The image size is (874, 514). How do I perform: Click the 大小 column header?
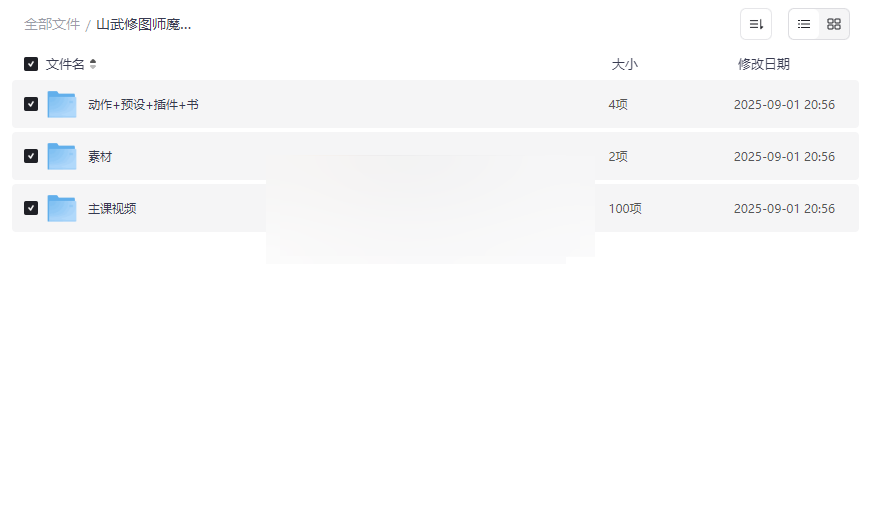pyautogui.click(x=624, y=64)
